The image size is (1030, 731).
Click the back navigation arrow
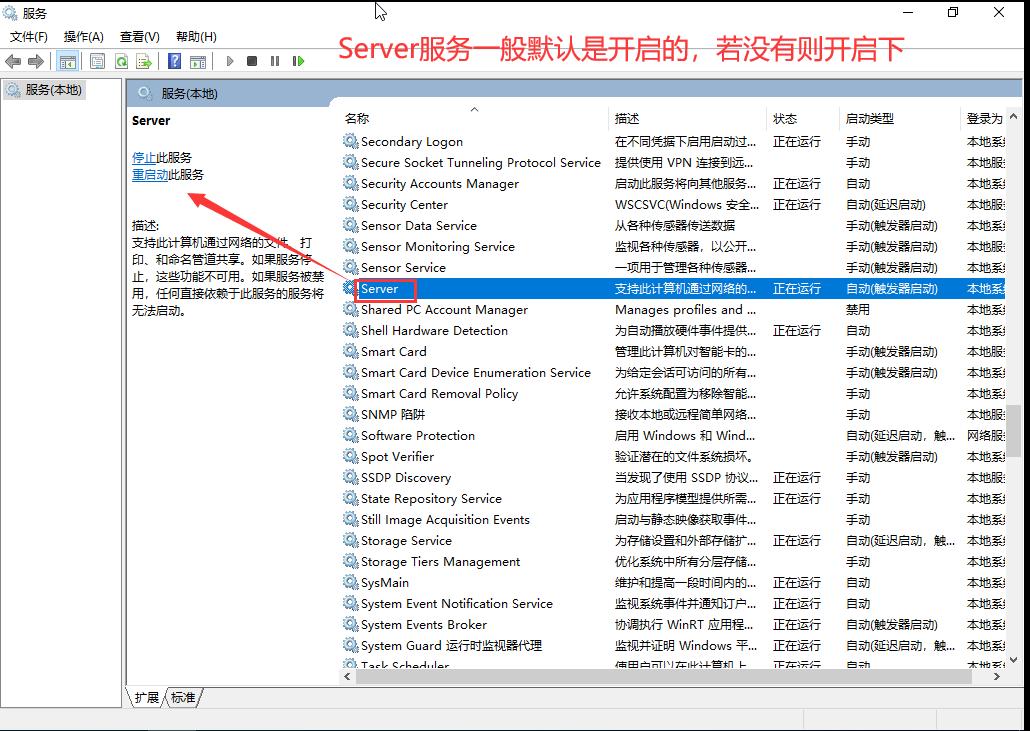pyautogui.click(x=14, y=61)
